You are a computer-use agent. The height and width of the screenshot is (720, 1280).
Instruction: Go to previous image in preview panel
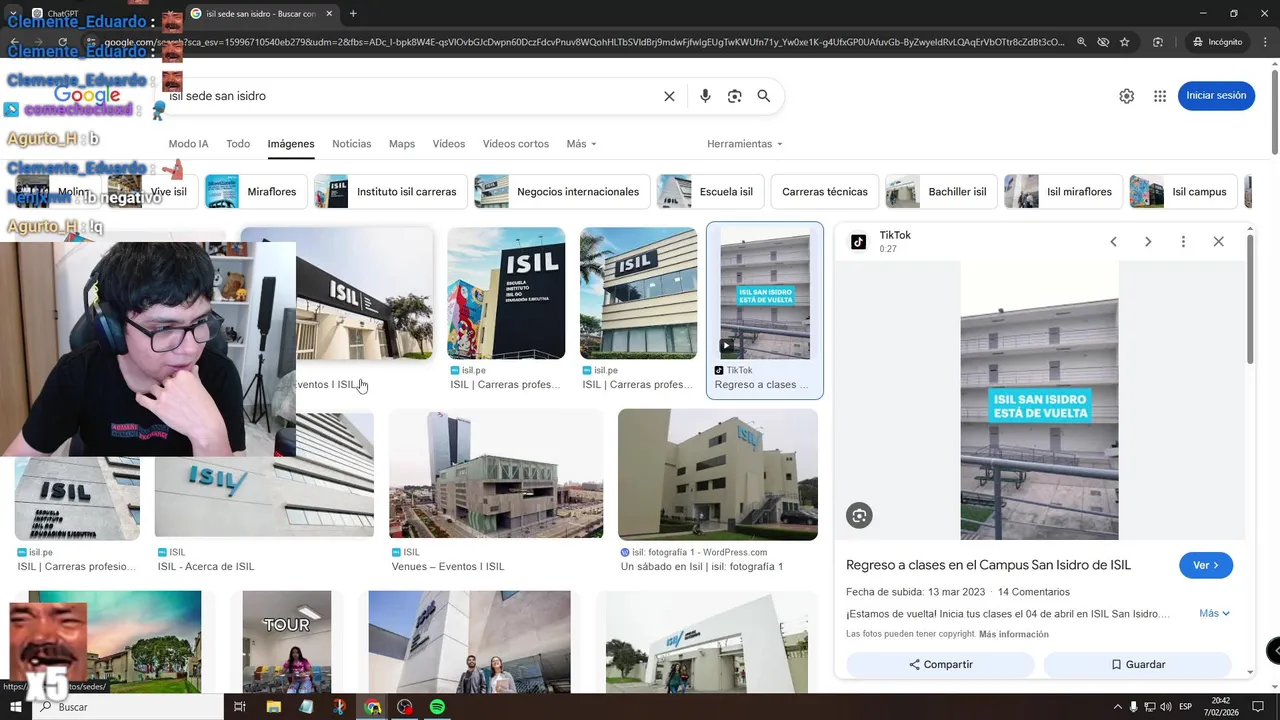1113,242
